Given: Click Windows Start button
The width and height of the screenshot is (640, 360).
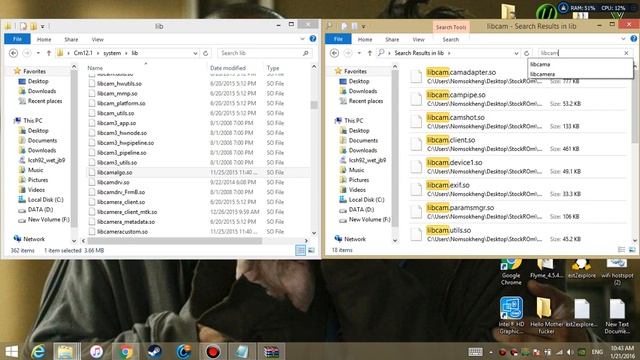Looking at the screenshot, I should [11, 351].
